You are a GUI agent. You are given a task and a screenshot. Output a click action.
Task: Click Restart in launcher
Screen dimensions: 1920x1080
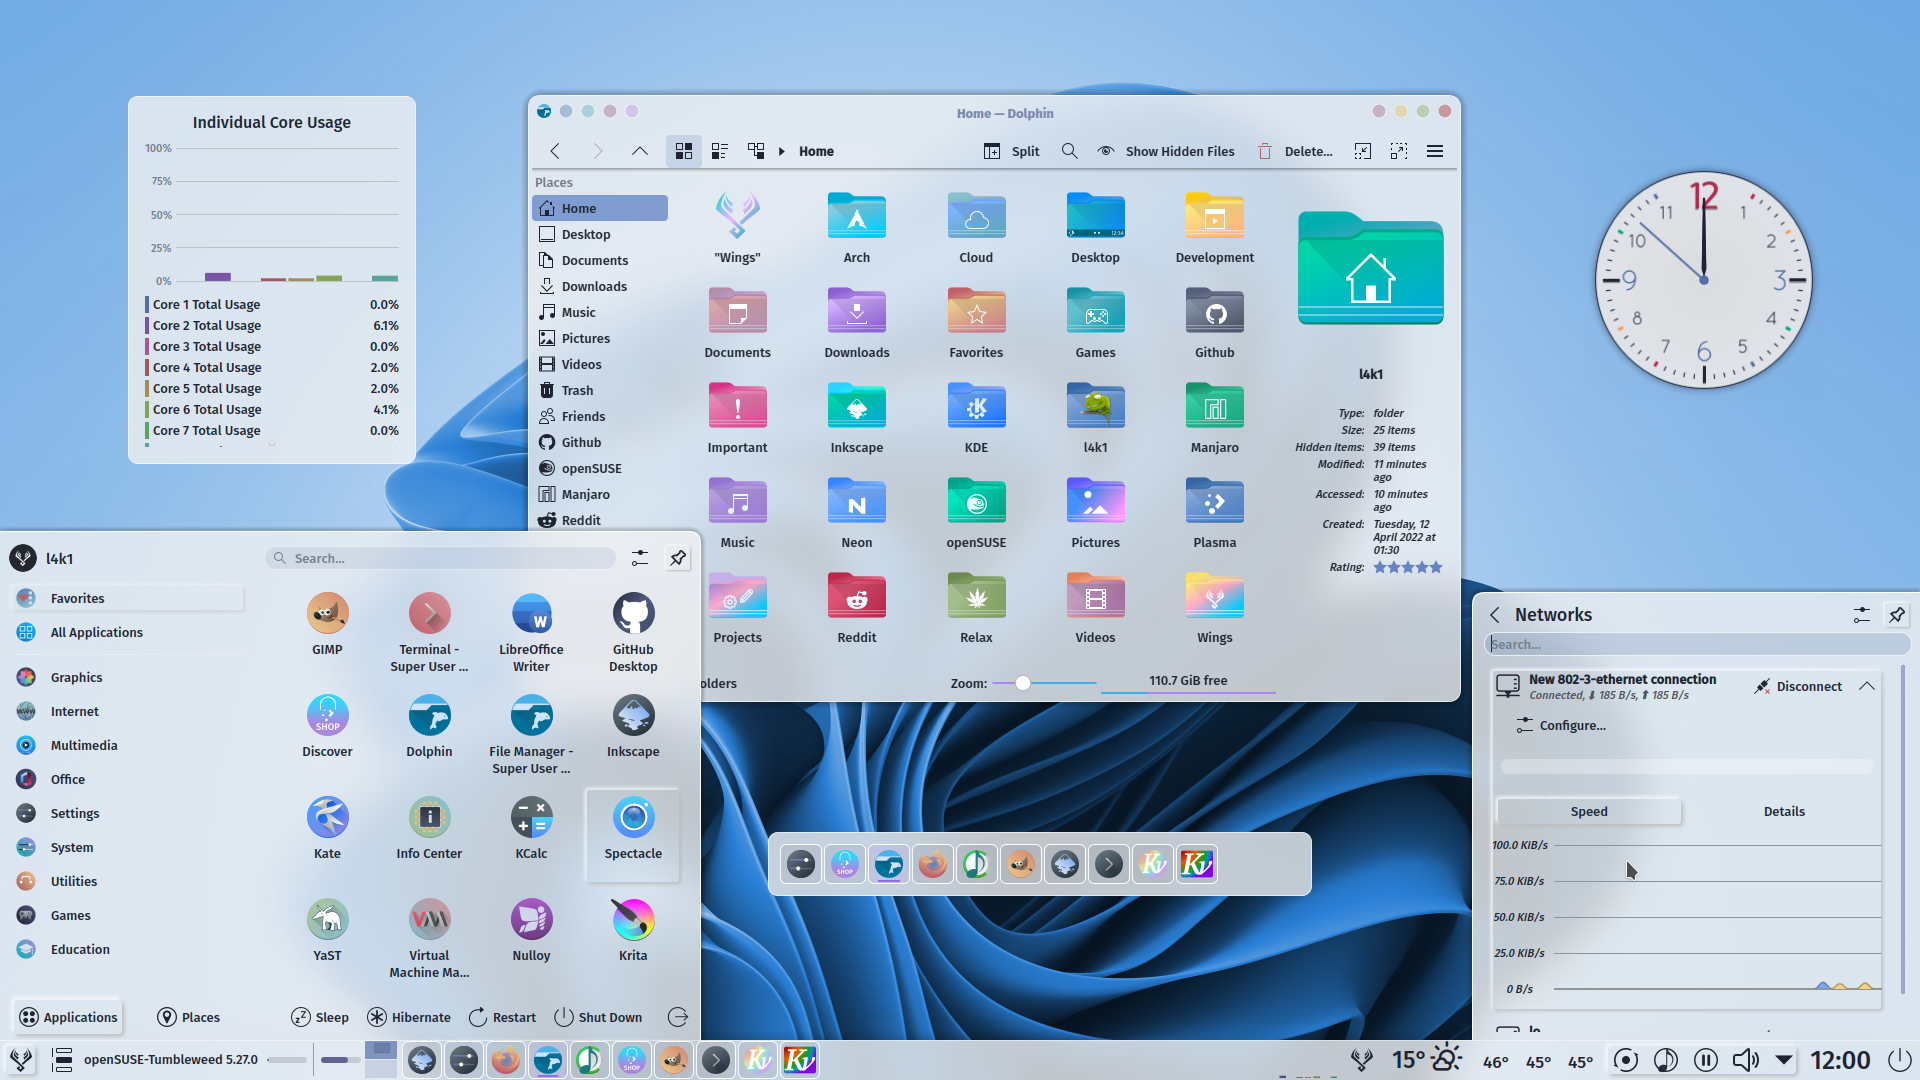click(x=502, y=1017)
